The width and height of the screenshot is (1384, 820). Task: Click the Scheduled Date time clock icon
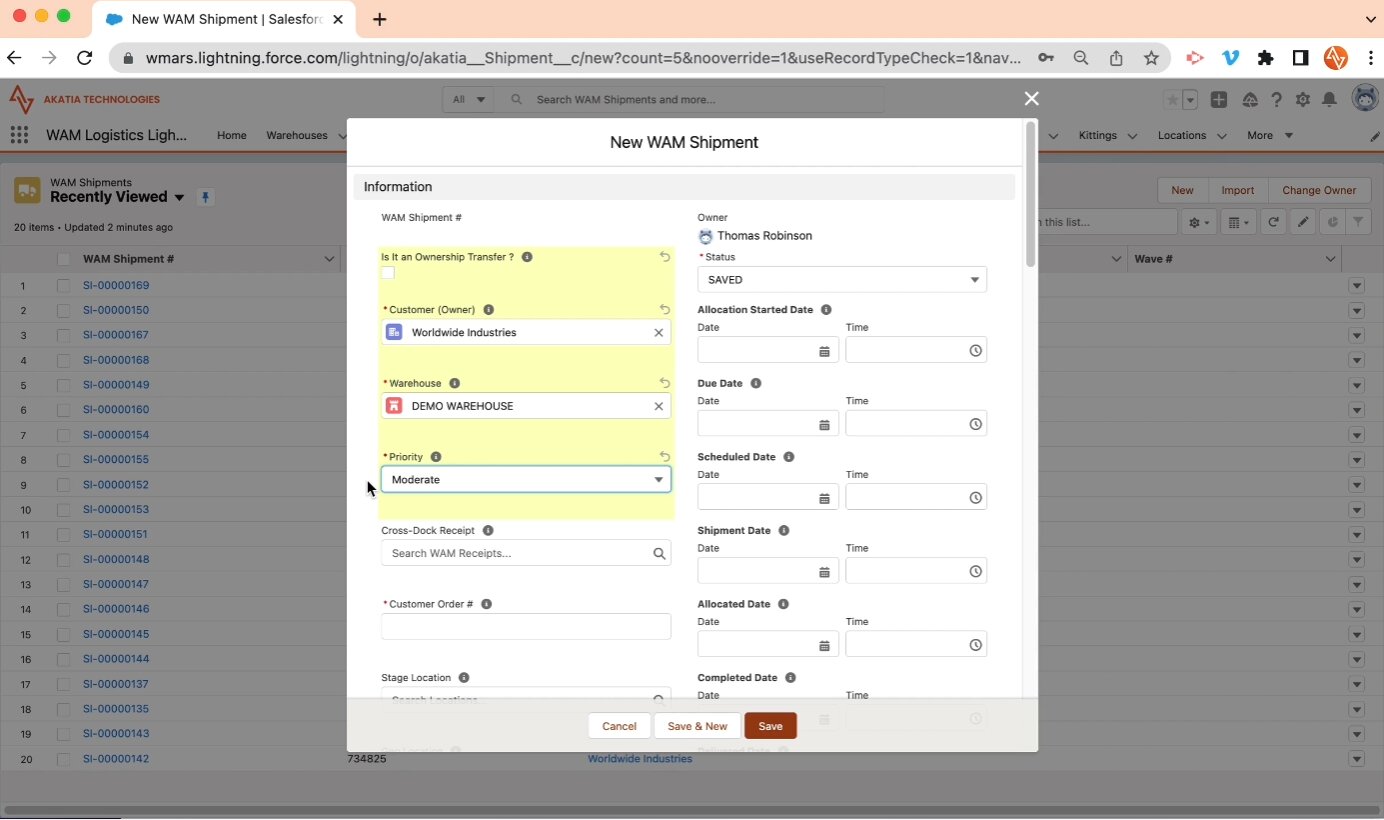click(x=975, y=498)
